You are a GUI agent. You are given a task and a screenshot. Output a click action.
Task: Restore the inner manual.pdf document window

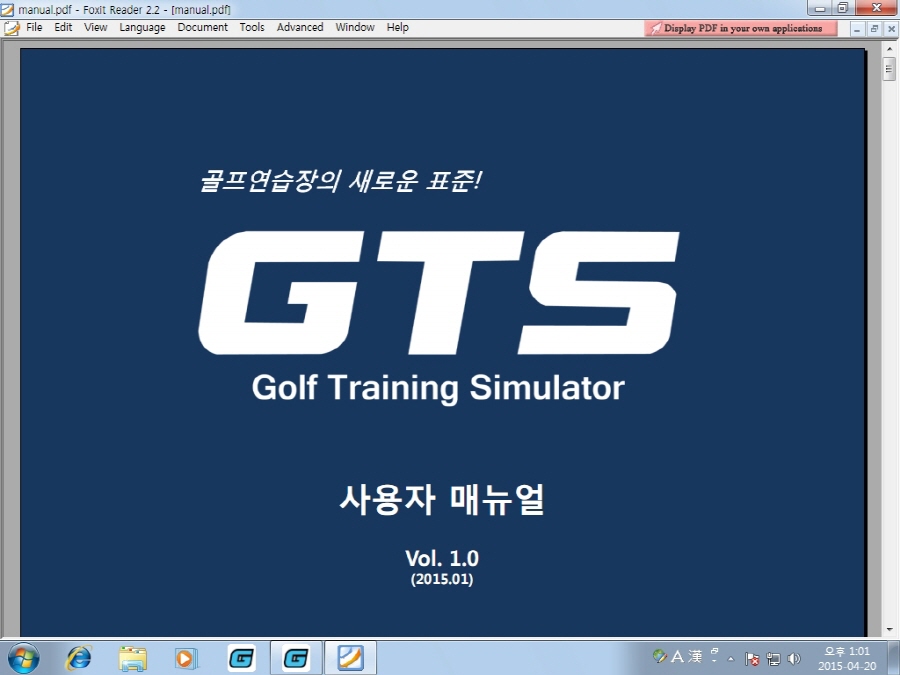coord(874,29)
